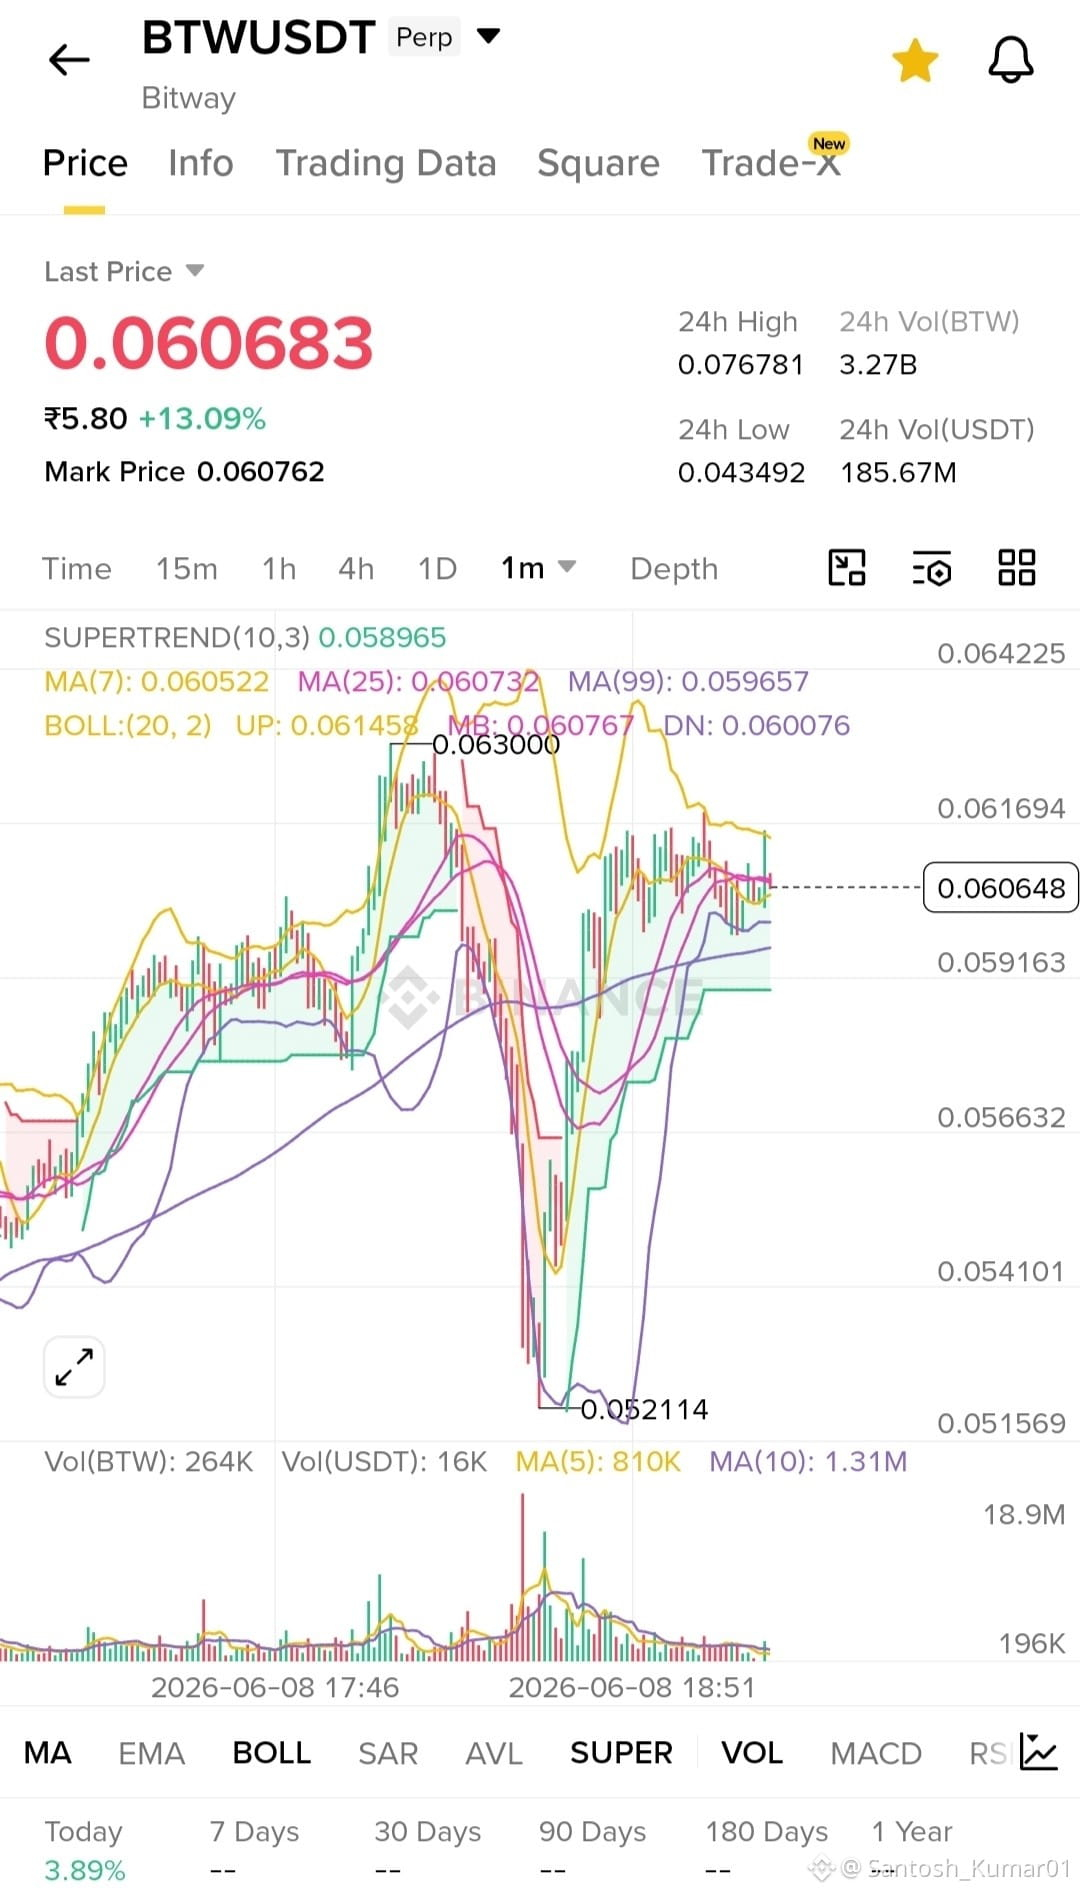1080x1893 pixels.
Task: Switch chart to 15m interval
Action: tap(186, 568)
